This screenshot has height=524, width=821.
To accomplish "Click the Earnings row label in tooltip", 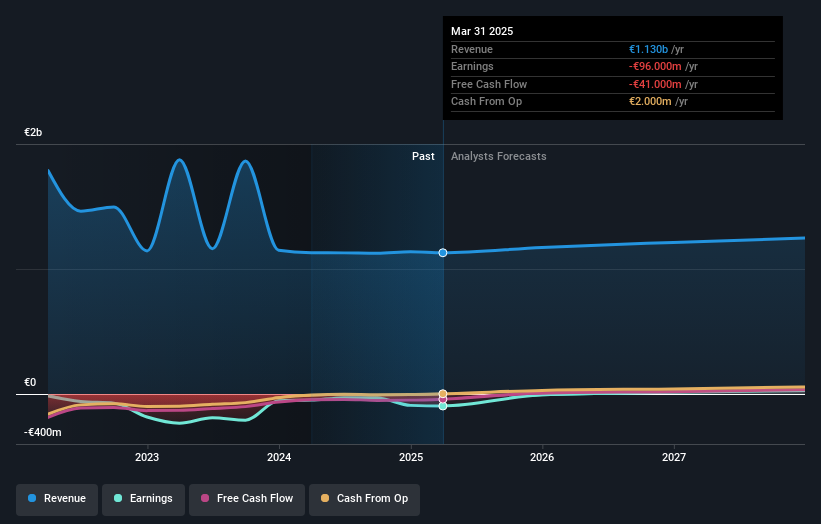I will click(x=472, y=66).
